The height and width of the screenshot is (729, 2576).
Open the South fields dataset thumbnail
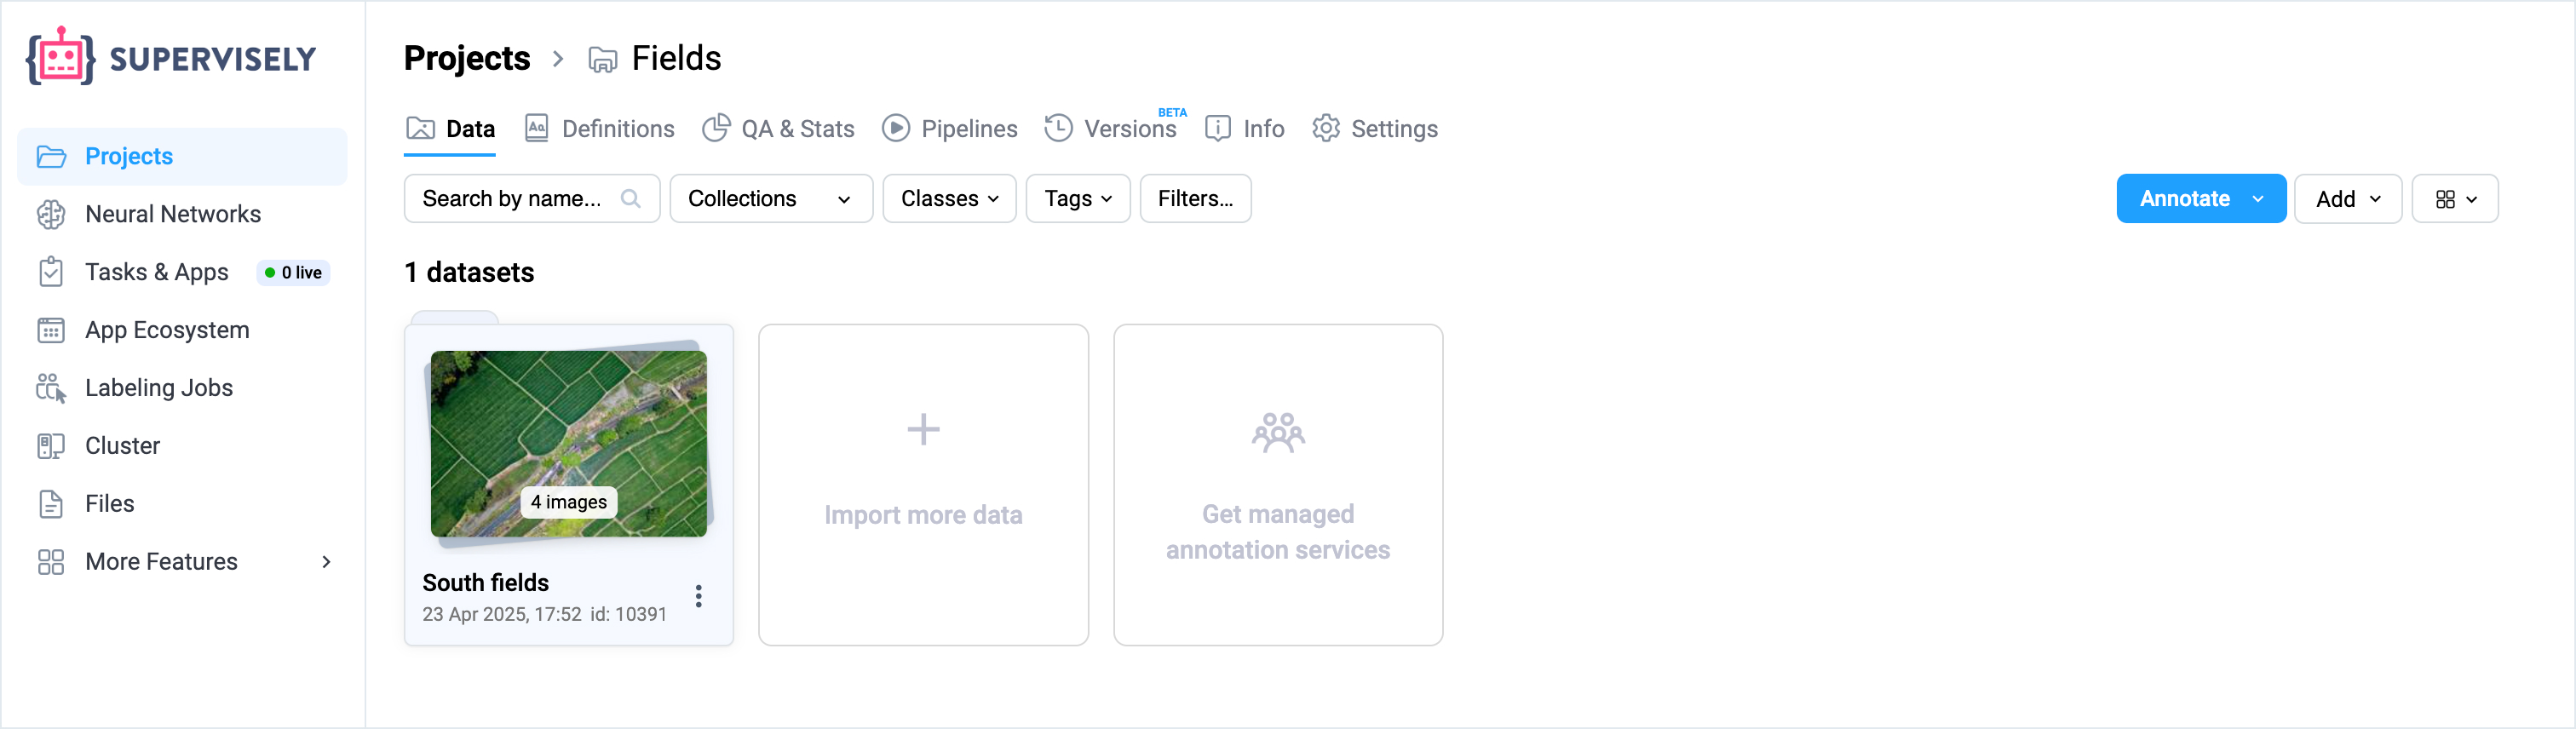click(568, 443)
